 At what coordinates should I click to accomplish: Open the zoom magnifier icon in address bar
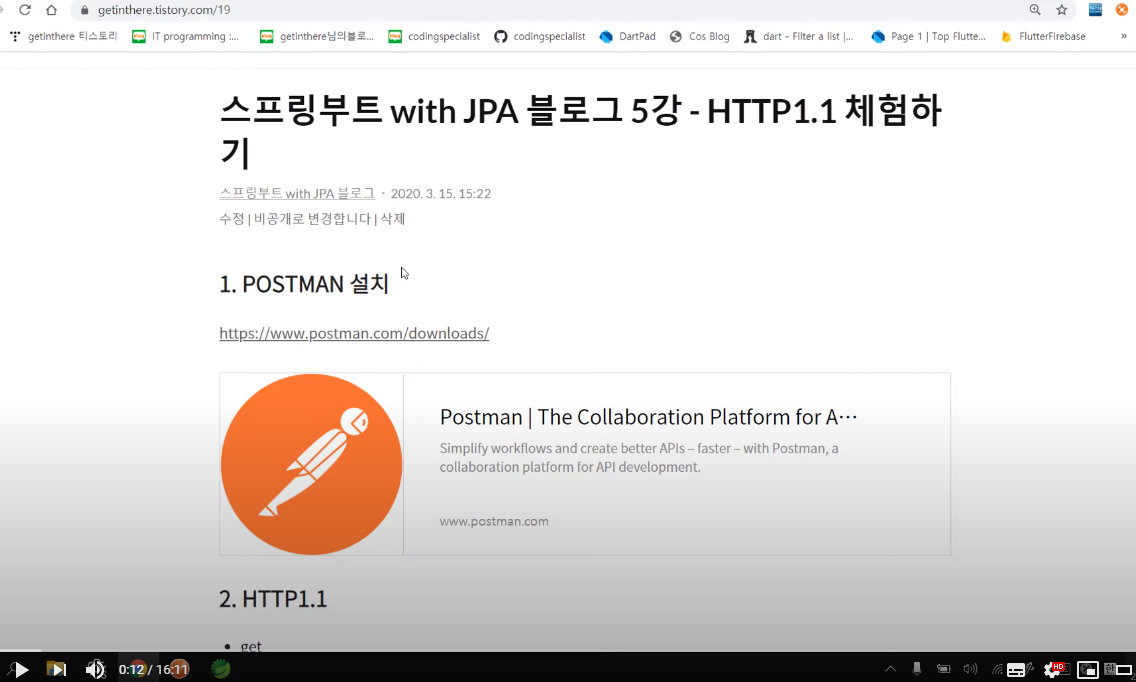[1035, 9]
